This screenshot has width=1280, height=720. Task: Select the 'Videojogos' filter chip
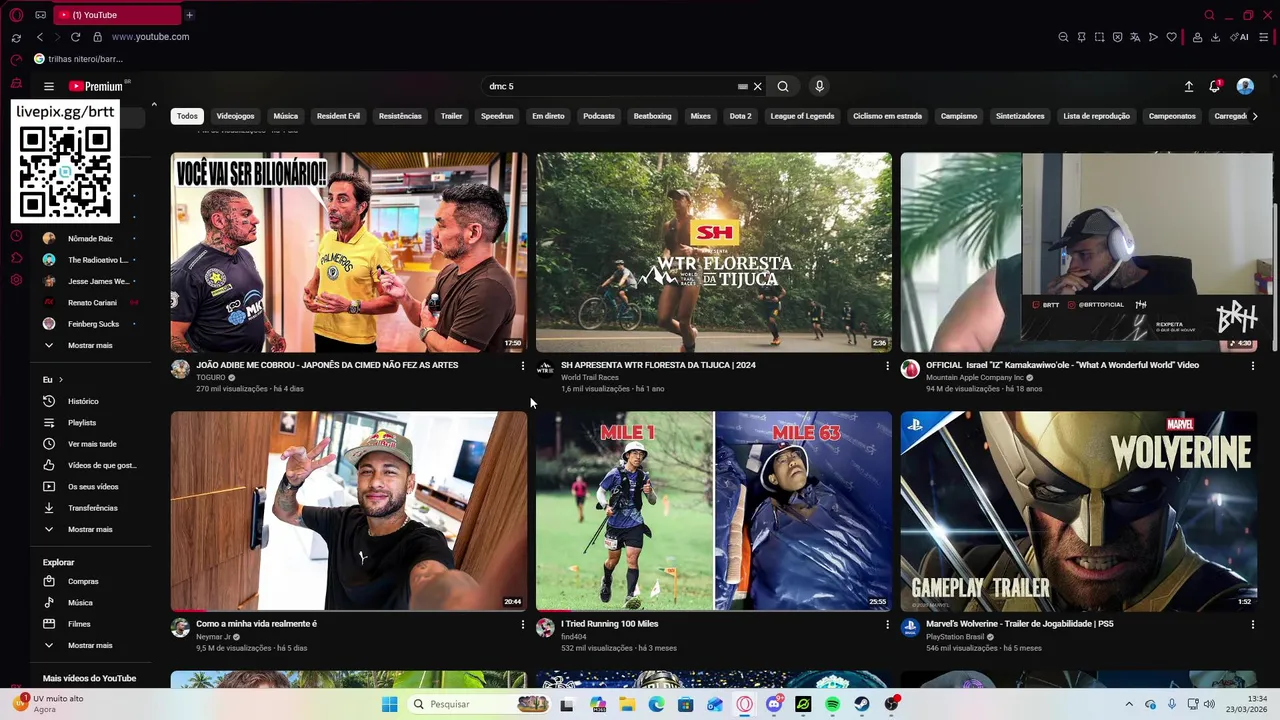pyautogui.click(x=235, y=116)
